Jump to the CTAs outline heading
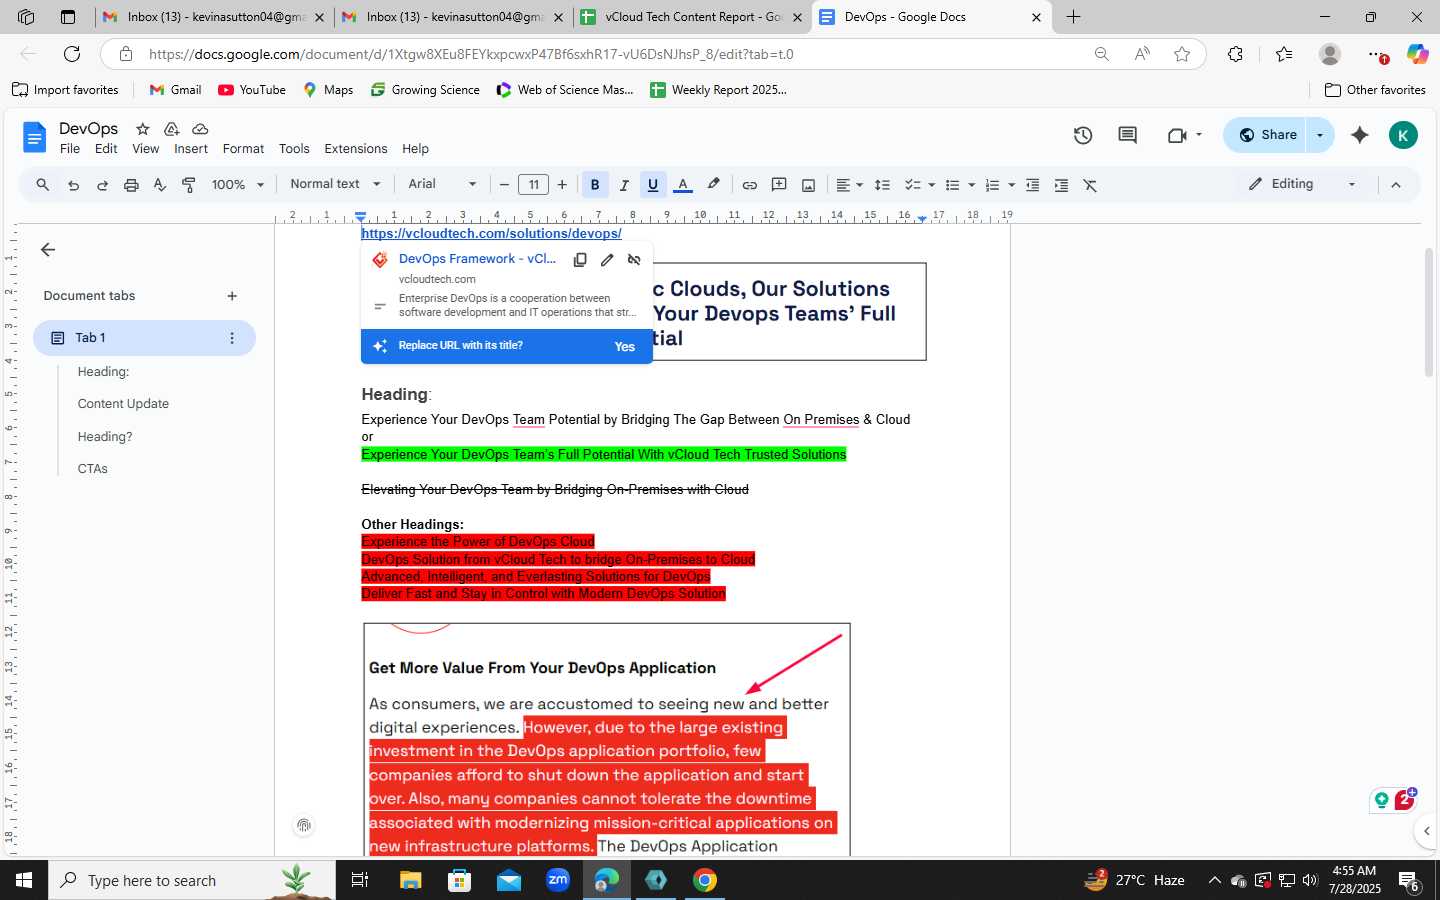Viewport: 1440px width, 900px height. (93, 469)
